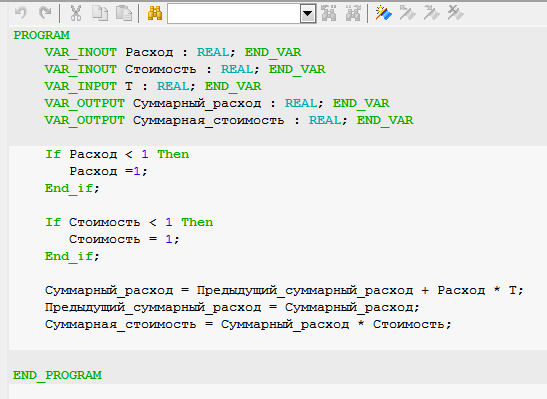Click the END_PROGRAM keyword
547x399 pixels.
pos(58,375)
